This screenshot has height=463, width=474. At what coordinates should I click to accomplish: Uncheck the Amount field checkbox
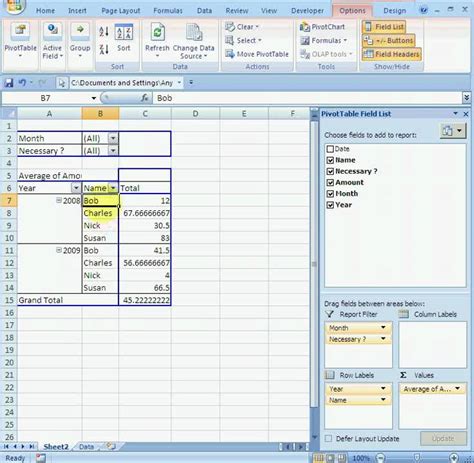[330, 183]
